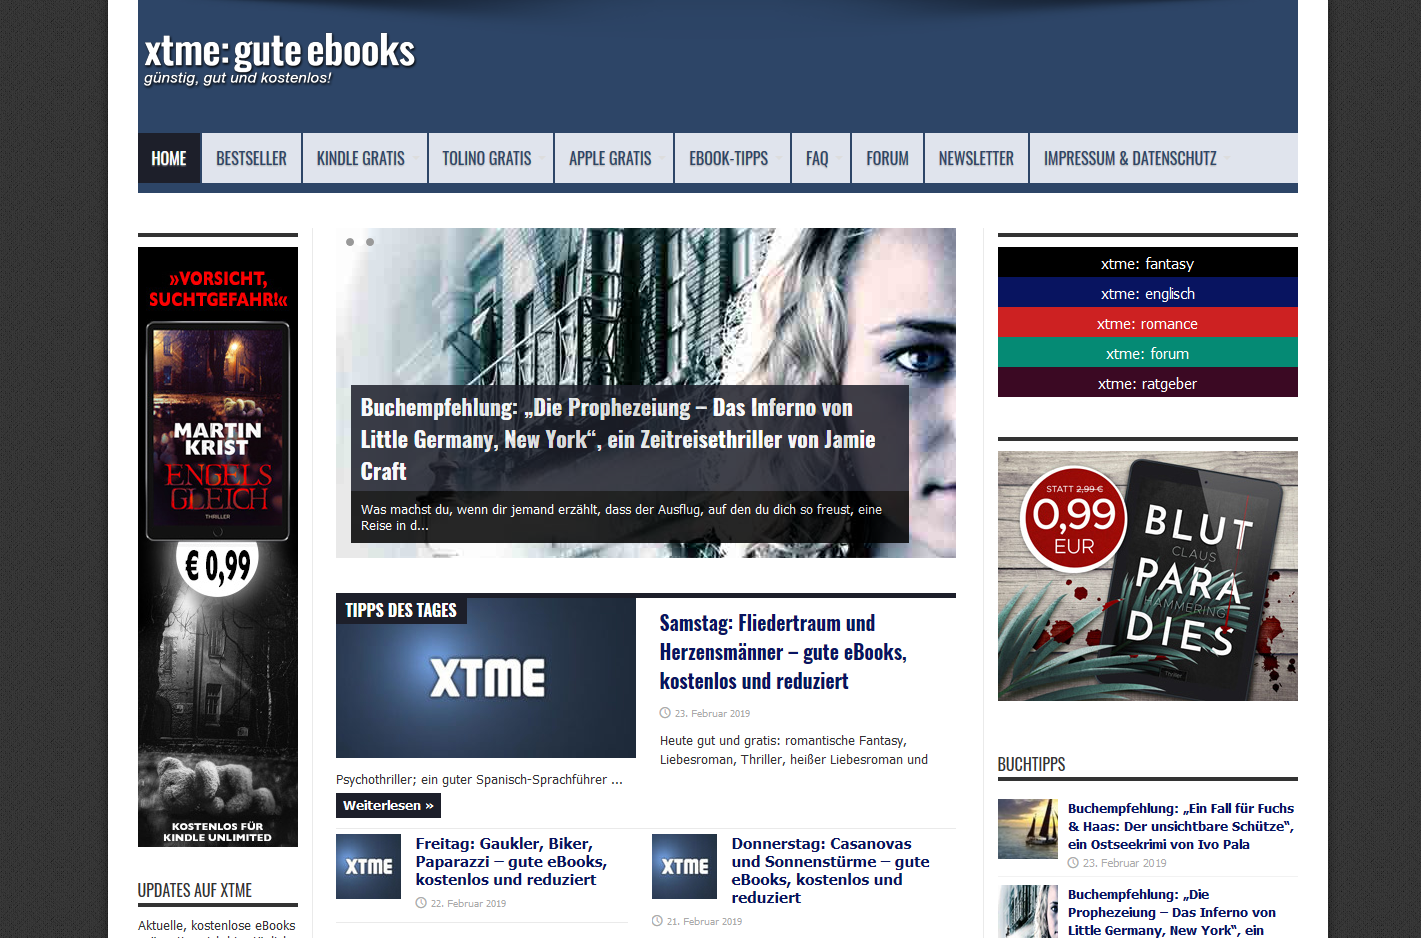Expand the Tolino Gratis menu
1421x938 pixels.
[487, 159]
